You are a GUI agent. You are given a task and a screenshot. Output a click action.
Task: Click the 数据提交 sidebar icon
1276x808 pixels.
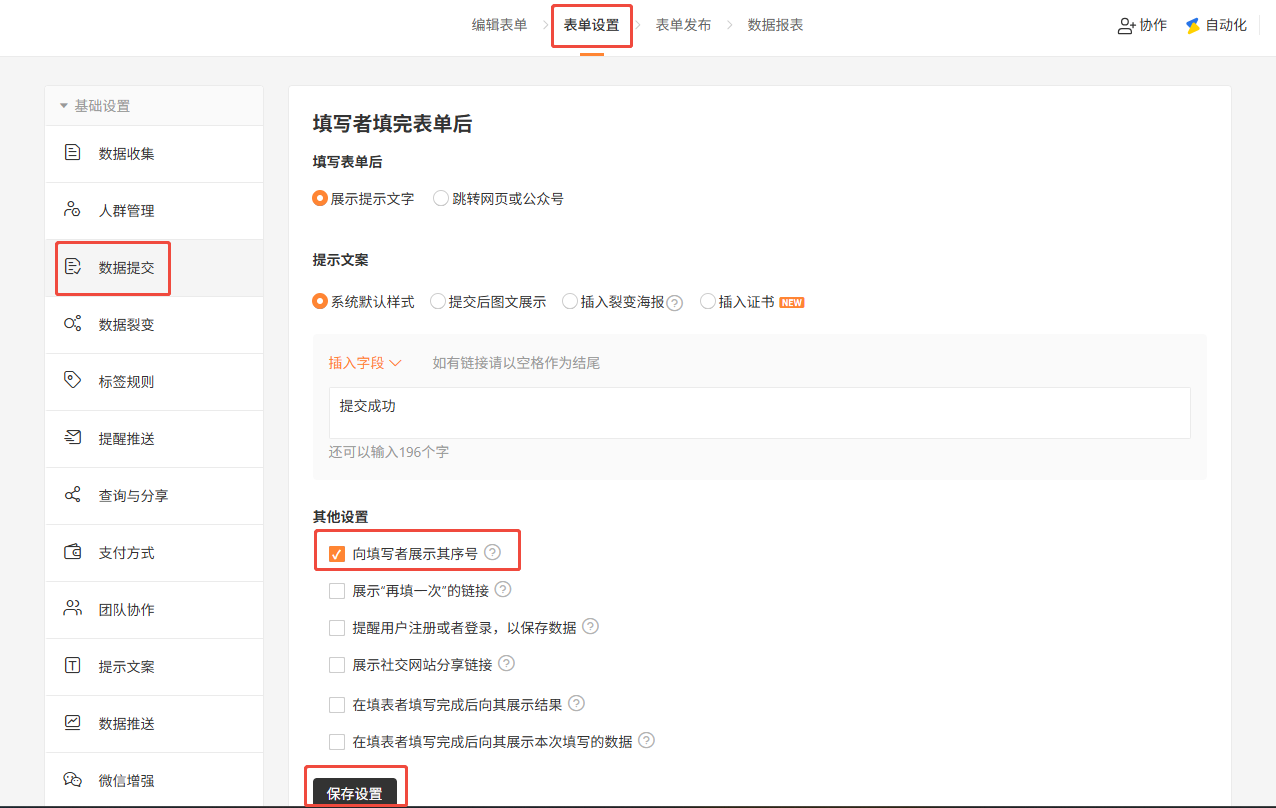[72, 267]
